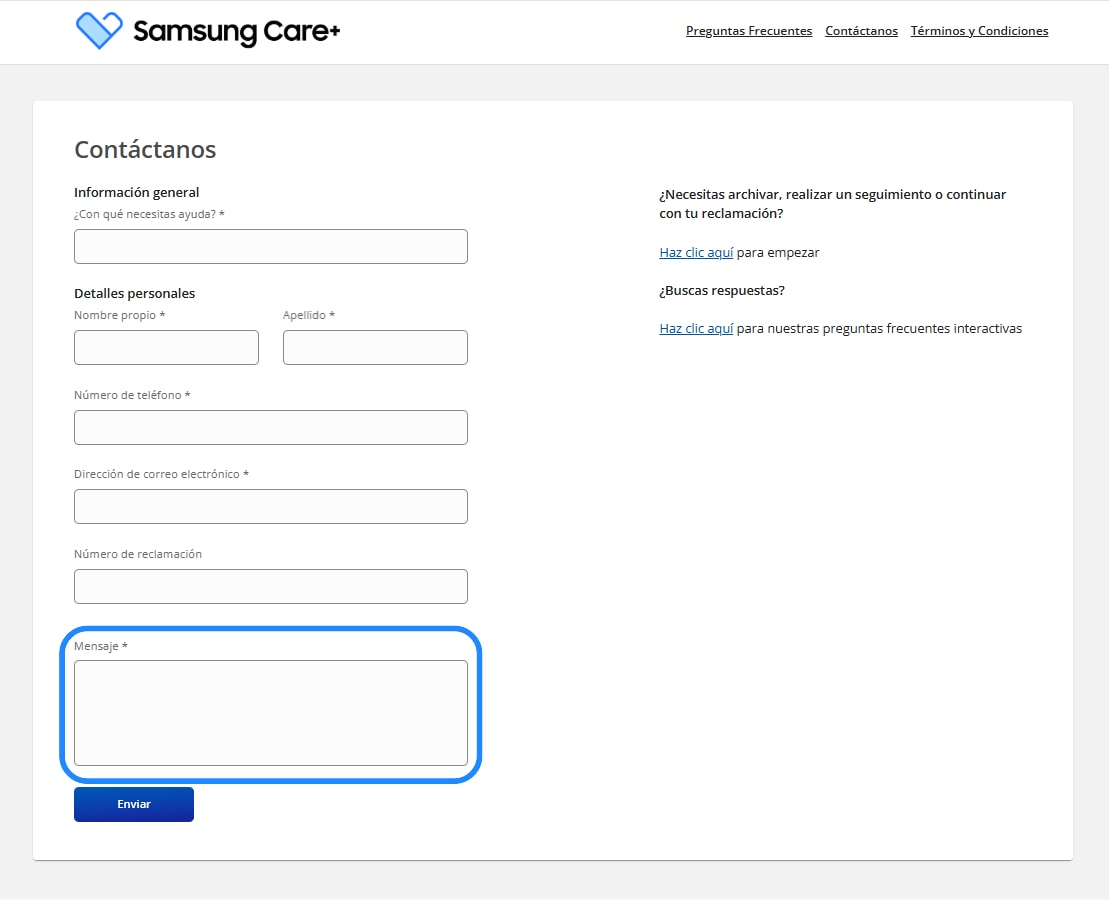The width and height of the screenshot is (1109, 900).
Task: Focus the Número de reclamación input box
Action: 270,587
